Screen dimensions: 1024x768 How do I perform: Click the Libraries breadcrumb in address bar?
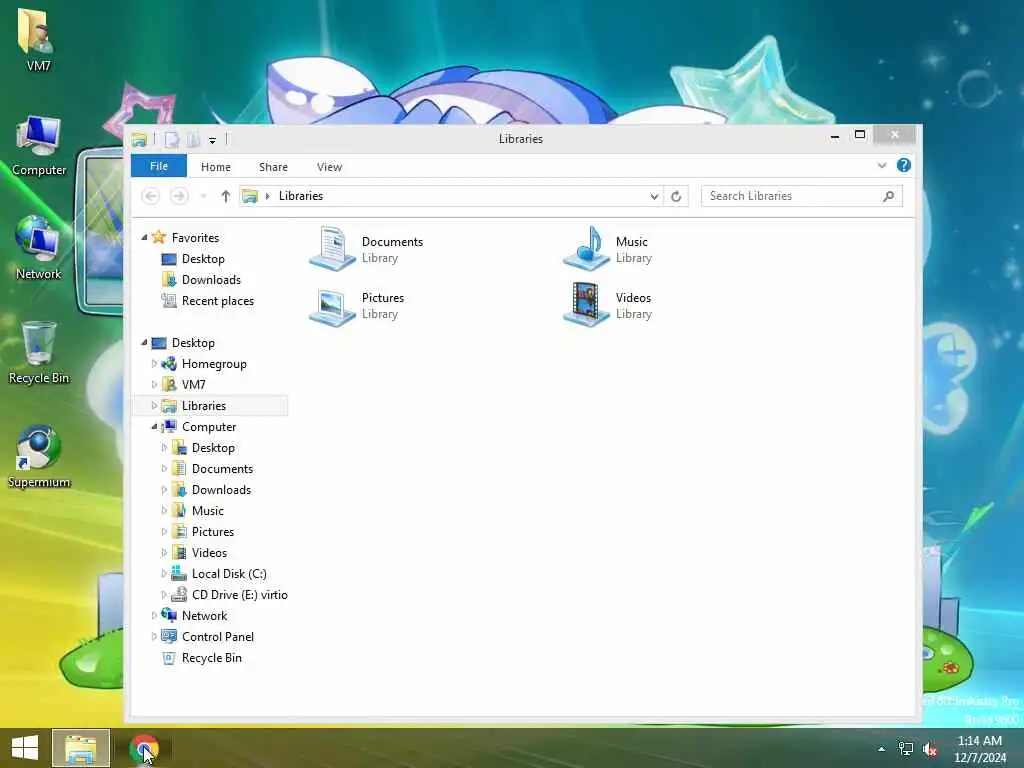pyautogui.click(x=300, y=196)
